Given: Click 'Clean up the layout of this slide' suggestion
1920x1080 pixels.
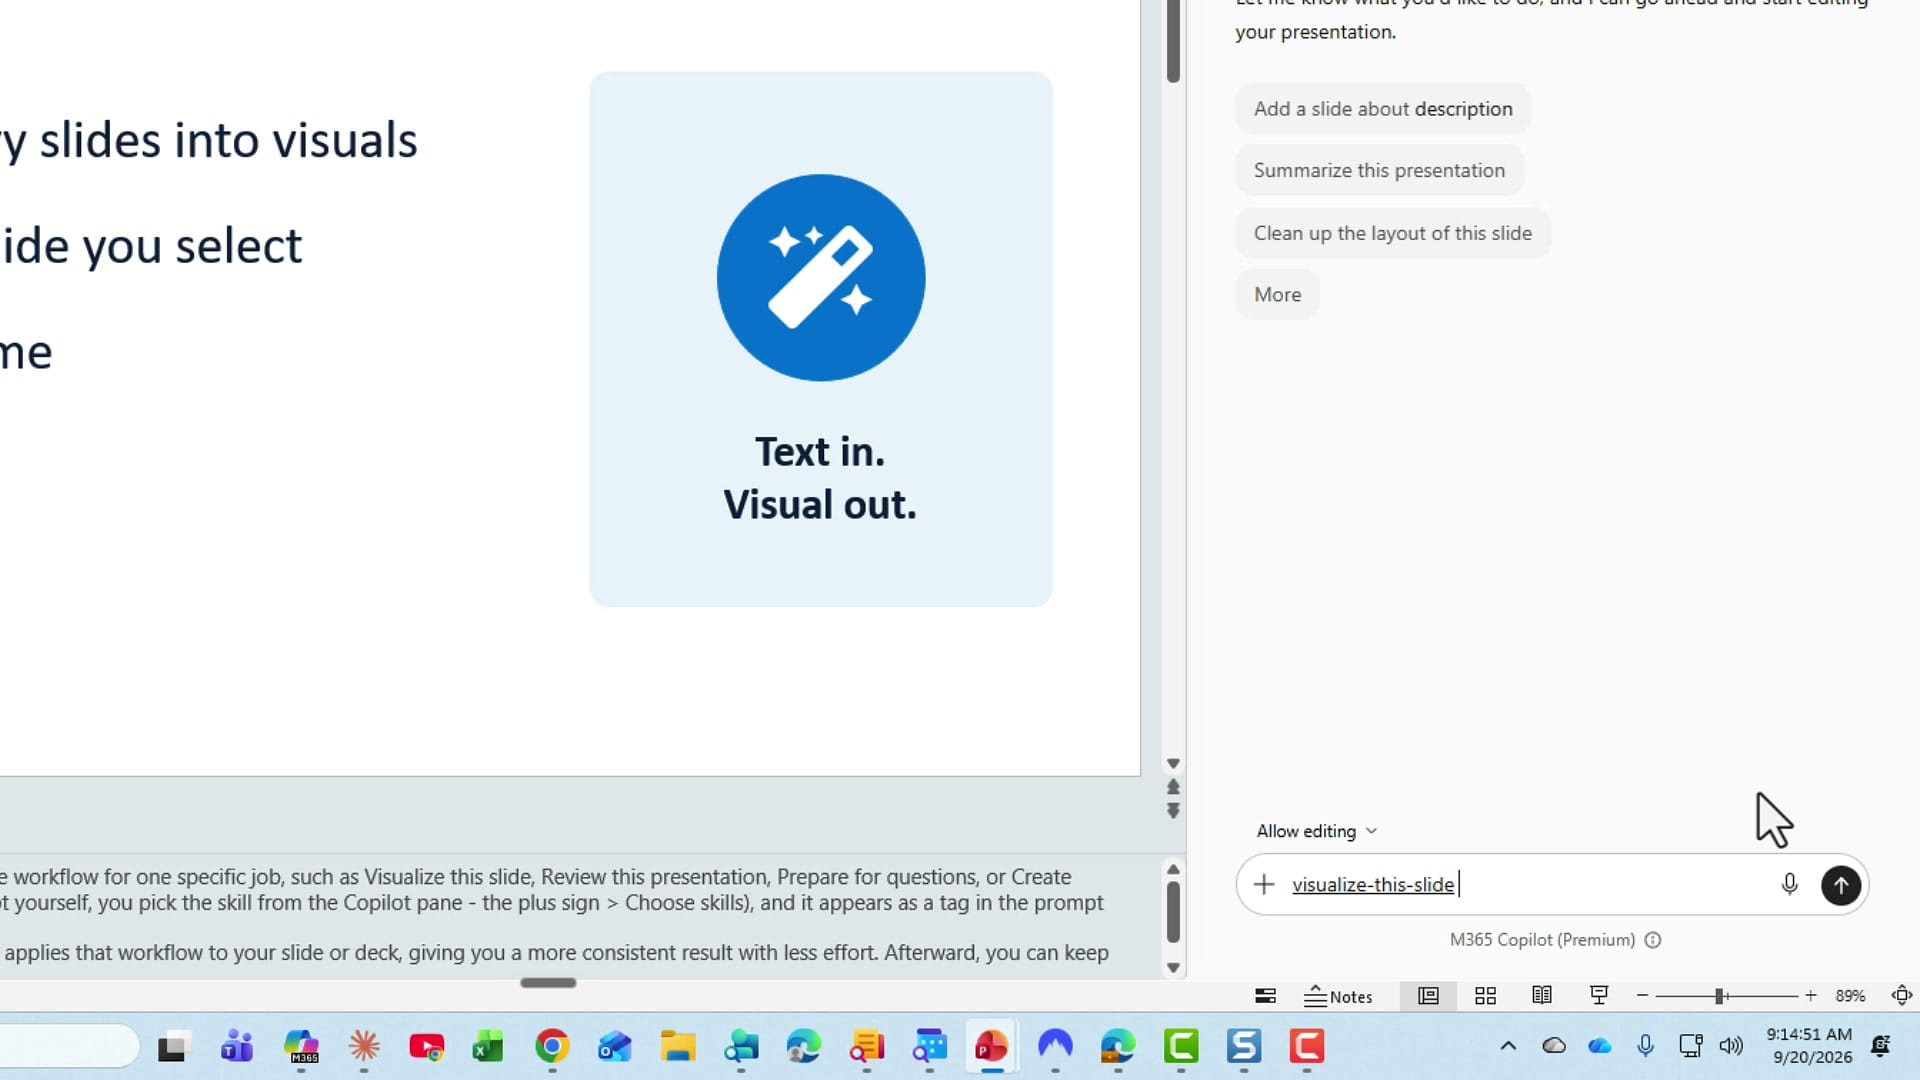Looking at the screenshot, I should [x=1393, y=233].
